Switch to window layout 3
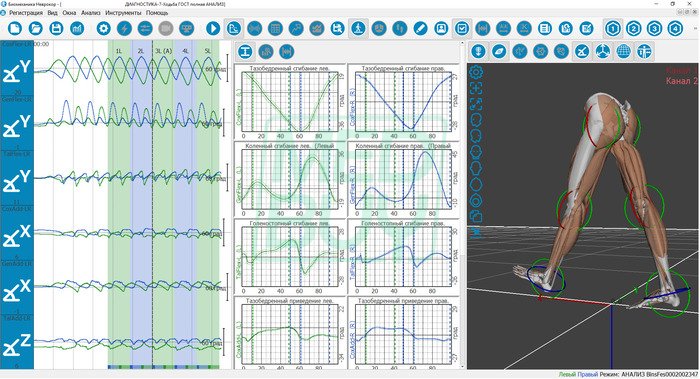The height and width of the screenshot is (379, 700). [654, 29]
